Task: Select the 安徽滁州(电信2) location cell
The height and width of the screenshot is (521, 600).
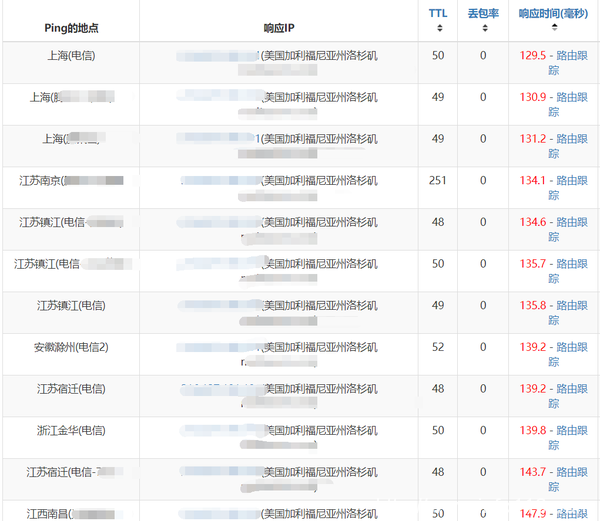Action: click(71, 347)
